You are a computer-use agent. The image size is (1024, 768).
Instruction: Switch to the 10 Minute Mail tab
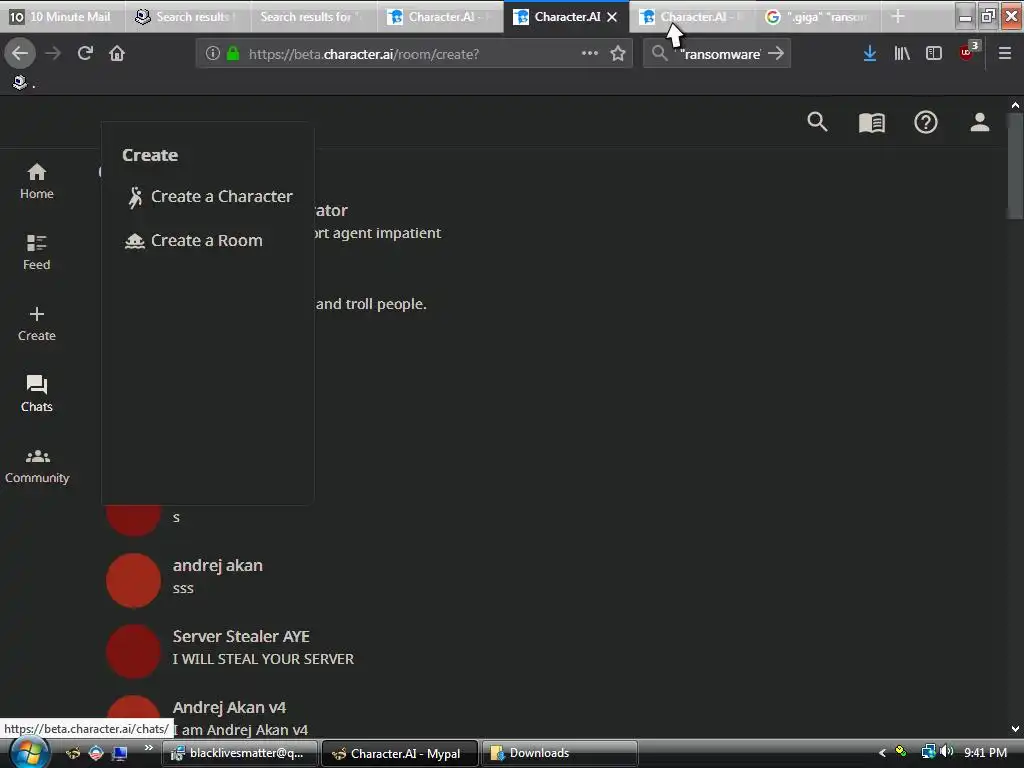coord(62,16)
